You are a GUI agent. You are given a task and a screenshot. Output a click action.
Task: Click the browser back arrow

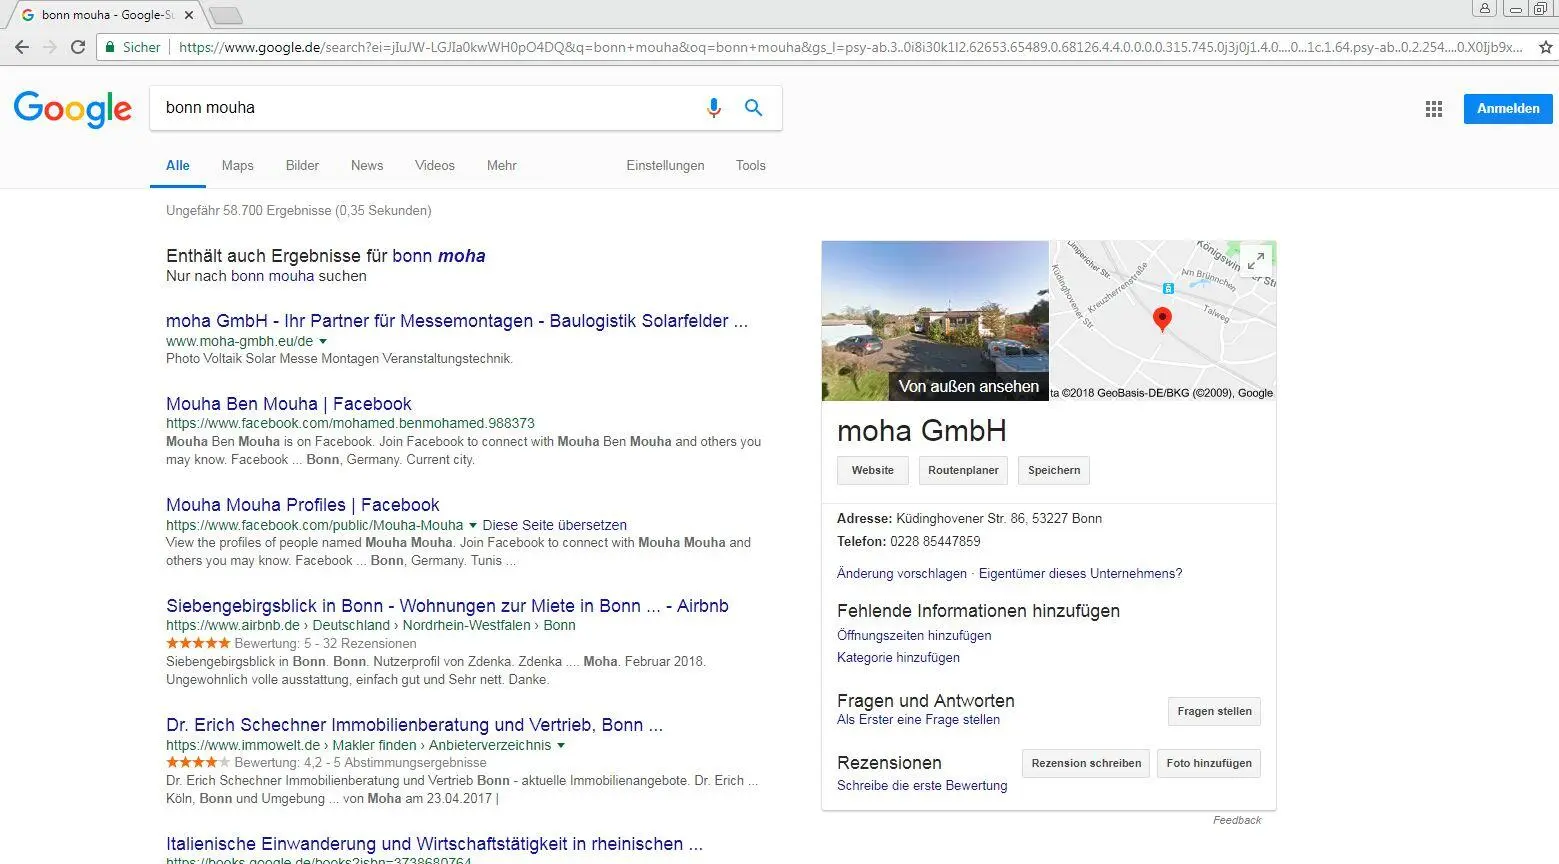pos(22,47)
